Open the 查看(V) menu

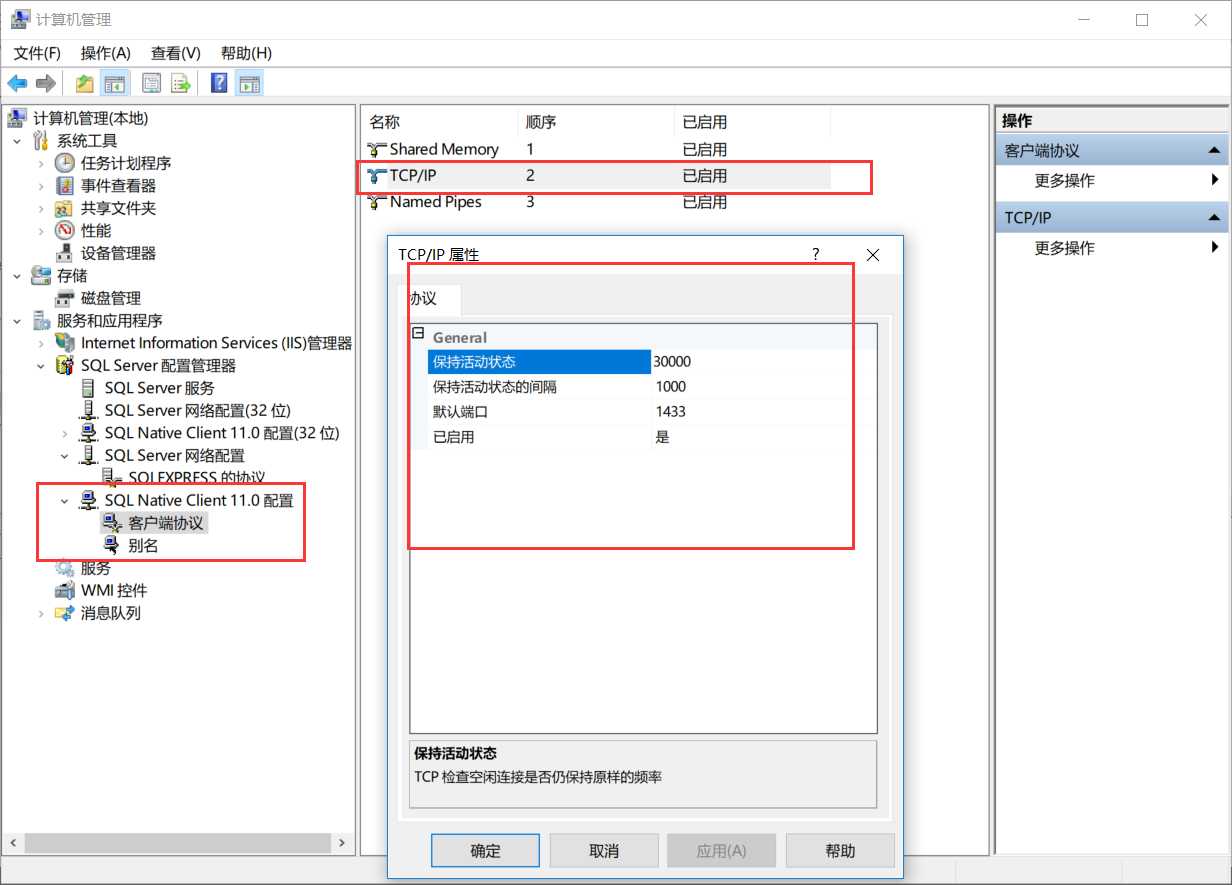point(176,53)
